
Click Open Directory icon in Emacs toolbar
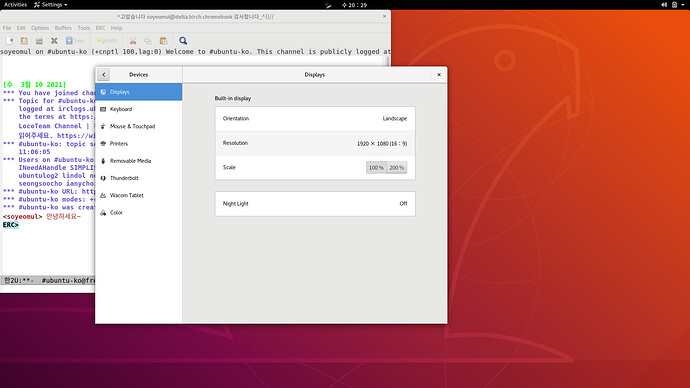(x=39, y=40)
